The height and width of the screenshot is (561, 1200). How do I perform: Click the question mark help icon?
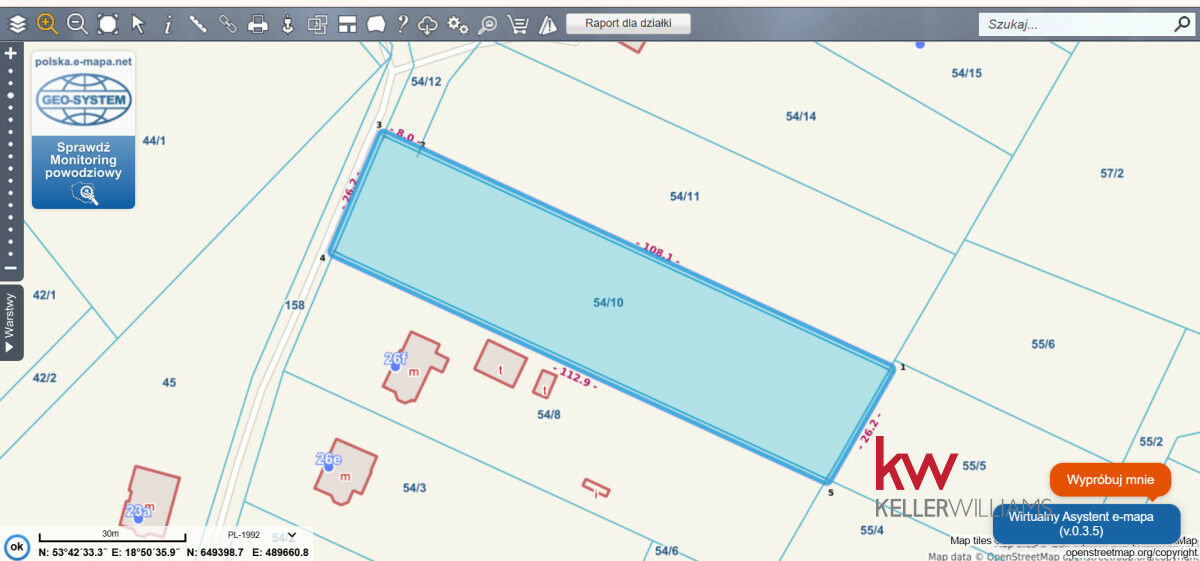click(402, 24)
